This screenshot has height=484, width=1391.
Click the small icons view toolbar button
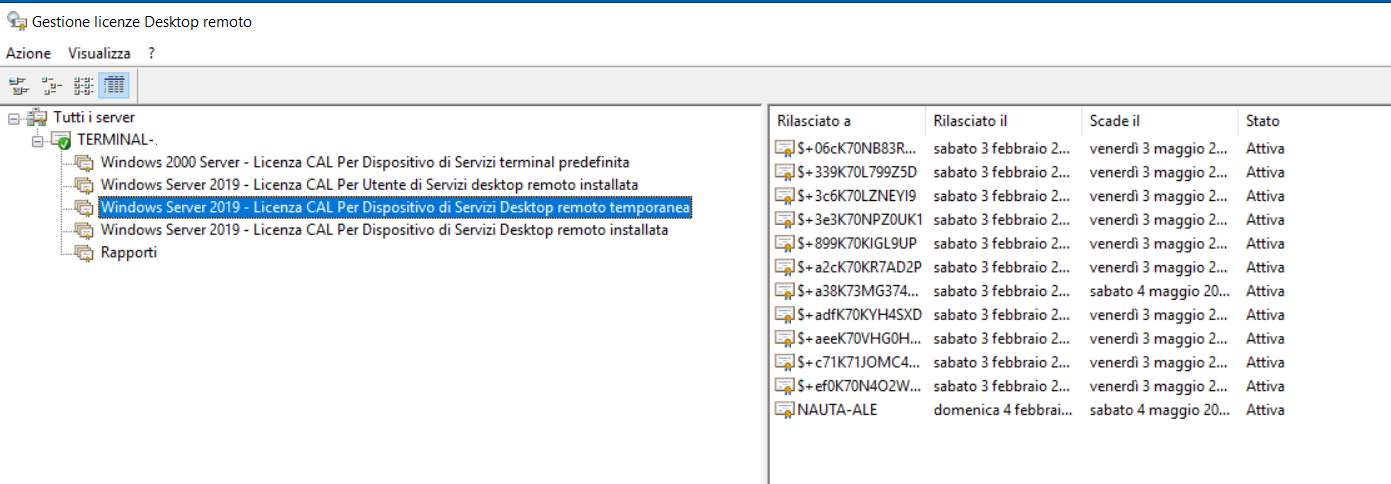click(51, 85)
